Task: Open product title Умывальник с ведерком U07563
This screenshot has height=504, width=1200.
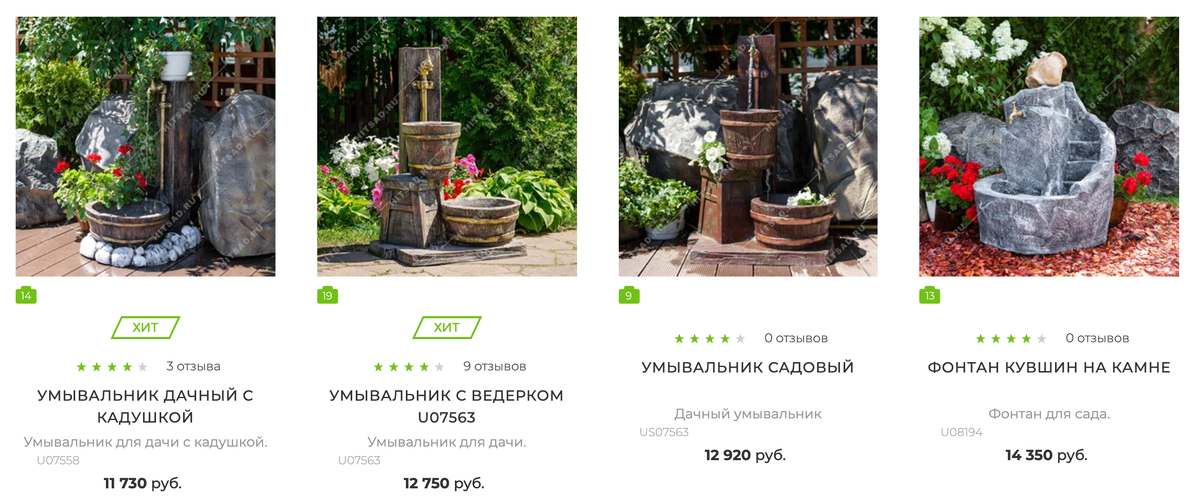Action: tap(447, 406)
